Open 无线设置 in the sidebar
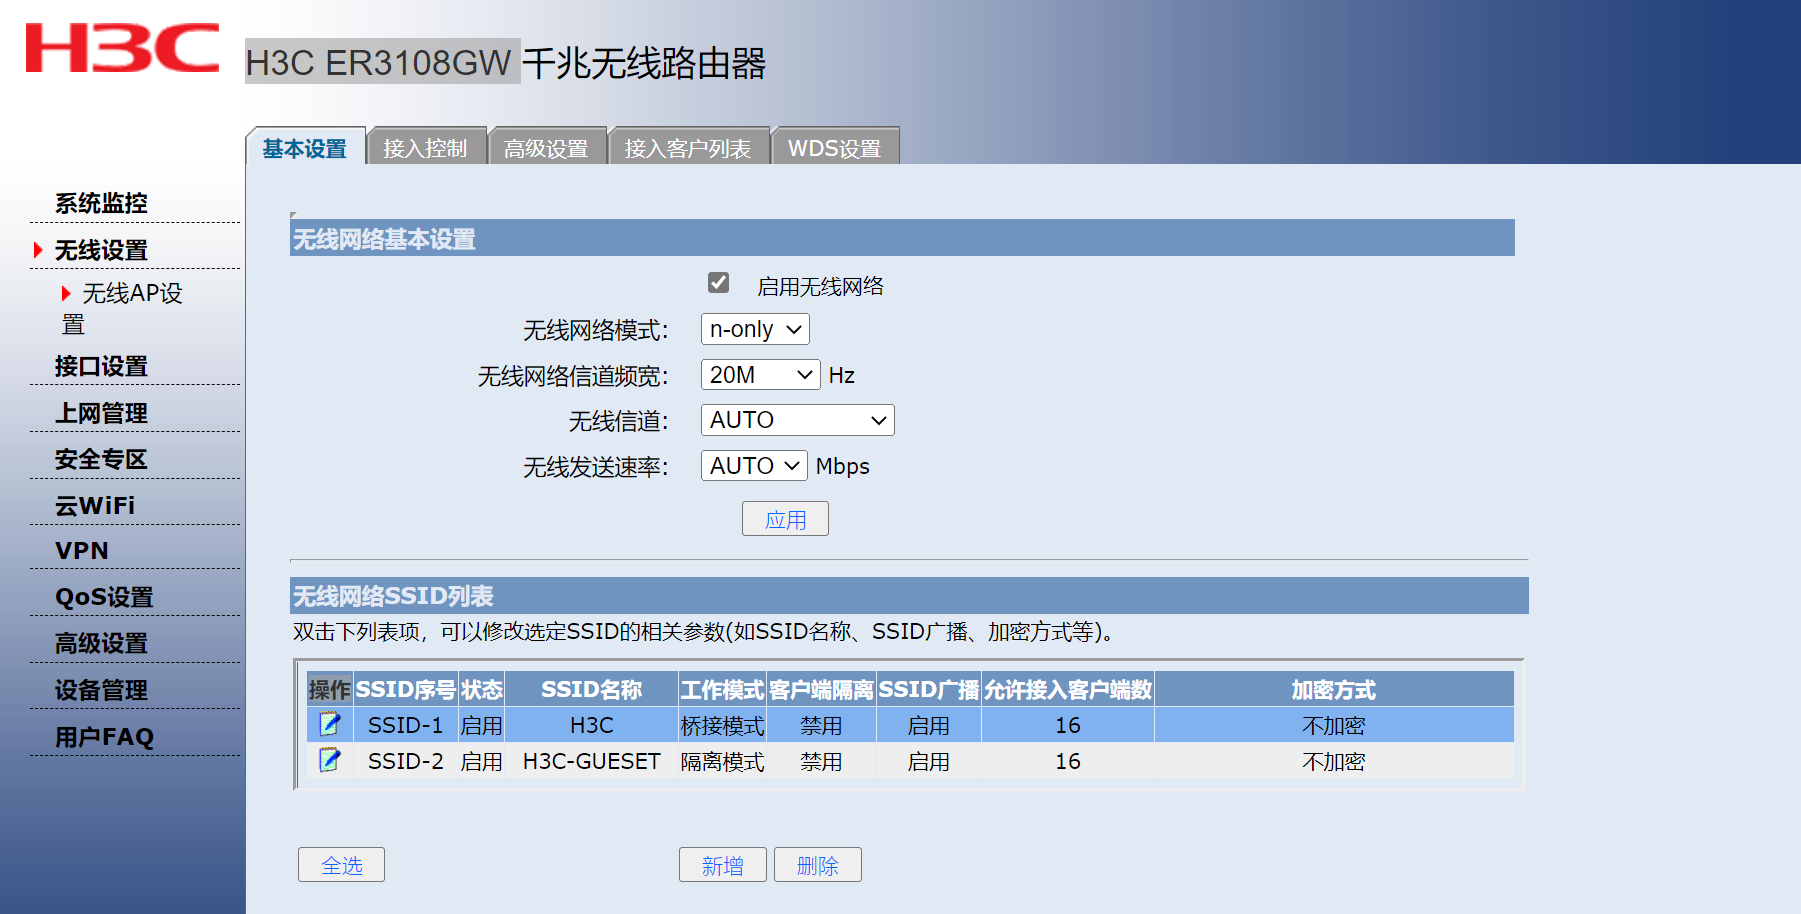1801x914 pixels. click(101, 250)
